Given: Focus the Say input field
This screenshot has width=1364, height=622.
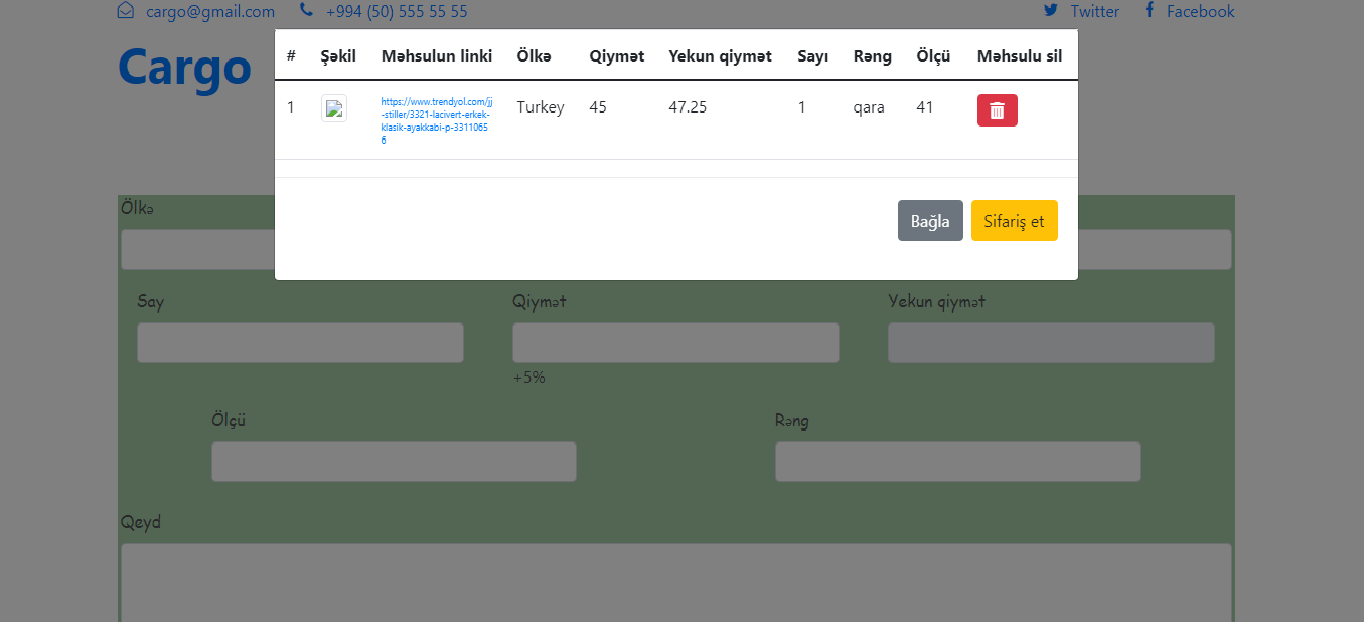Looking at the screenshot, I should point(301,342).
